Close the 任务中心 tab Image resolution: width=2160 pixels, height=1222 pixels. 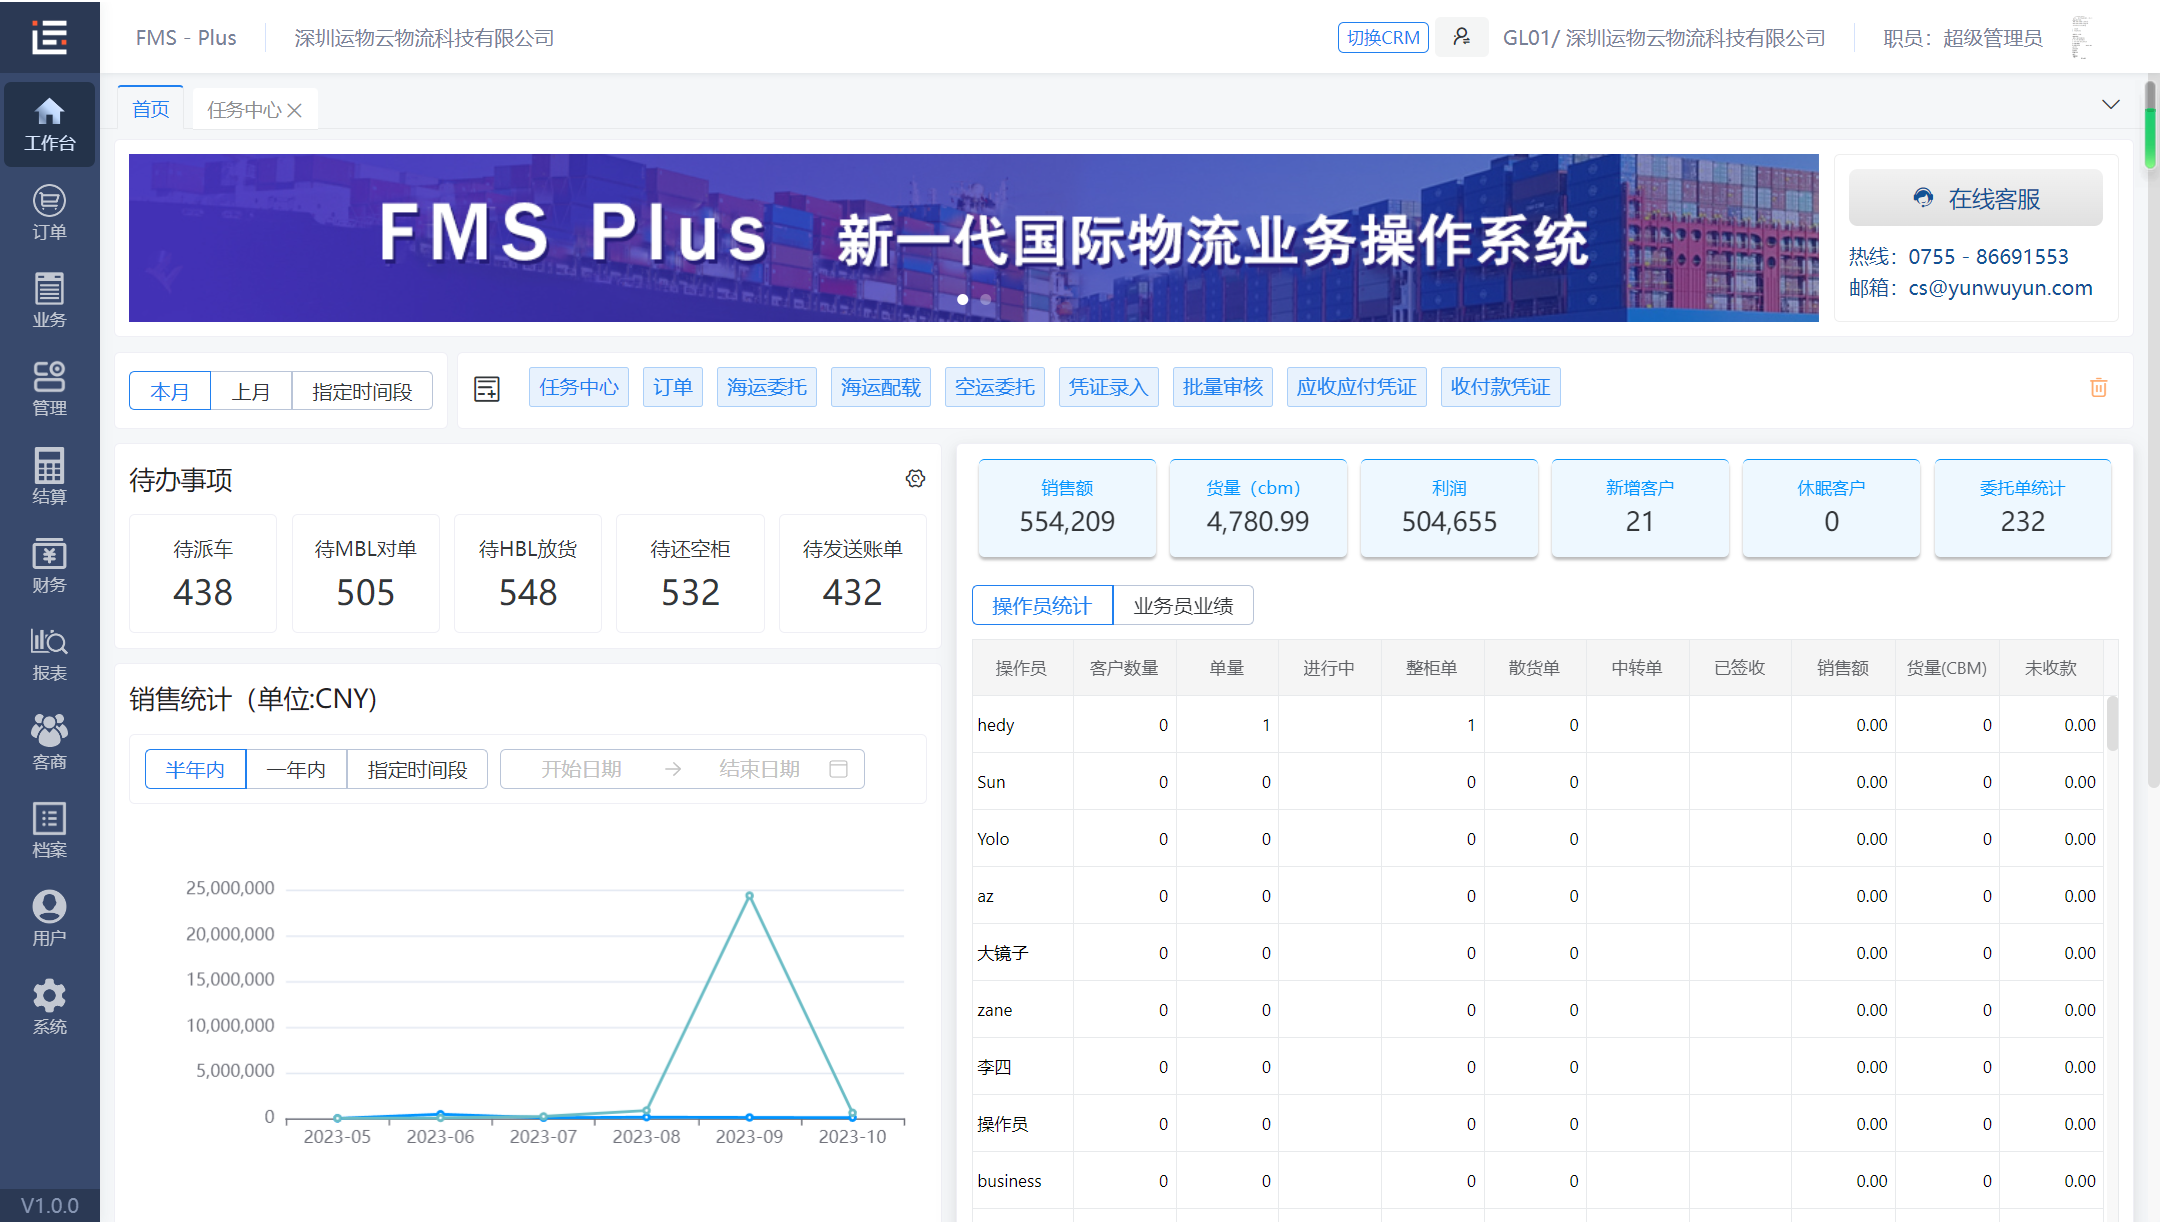pos(295,110)
